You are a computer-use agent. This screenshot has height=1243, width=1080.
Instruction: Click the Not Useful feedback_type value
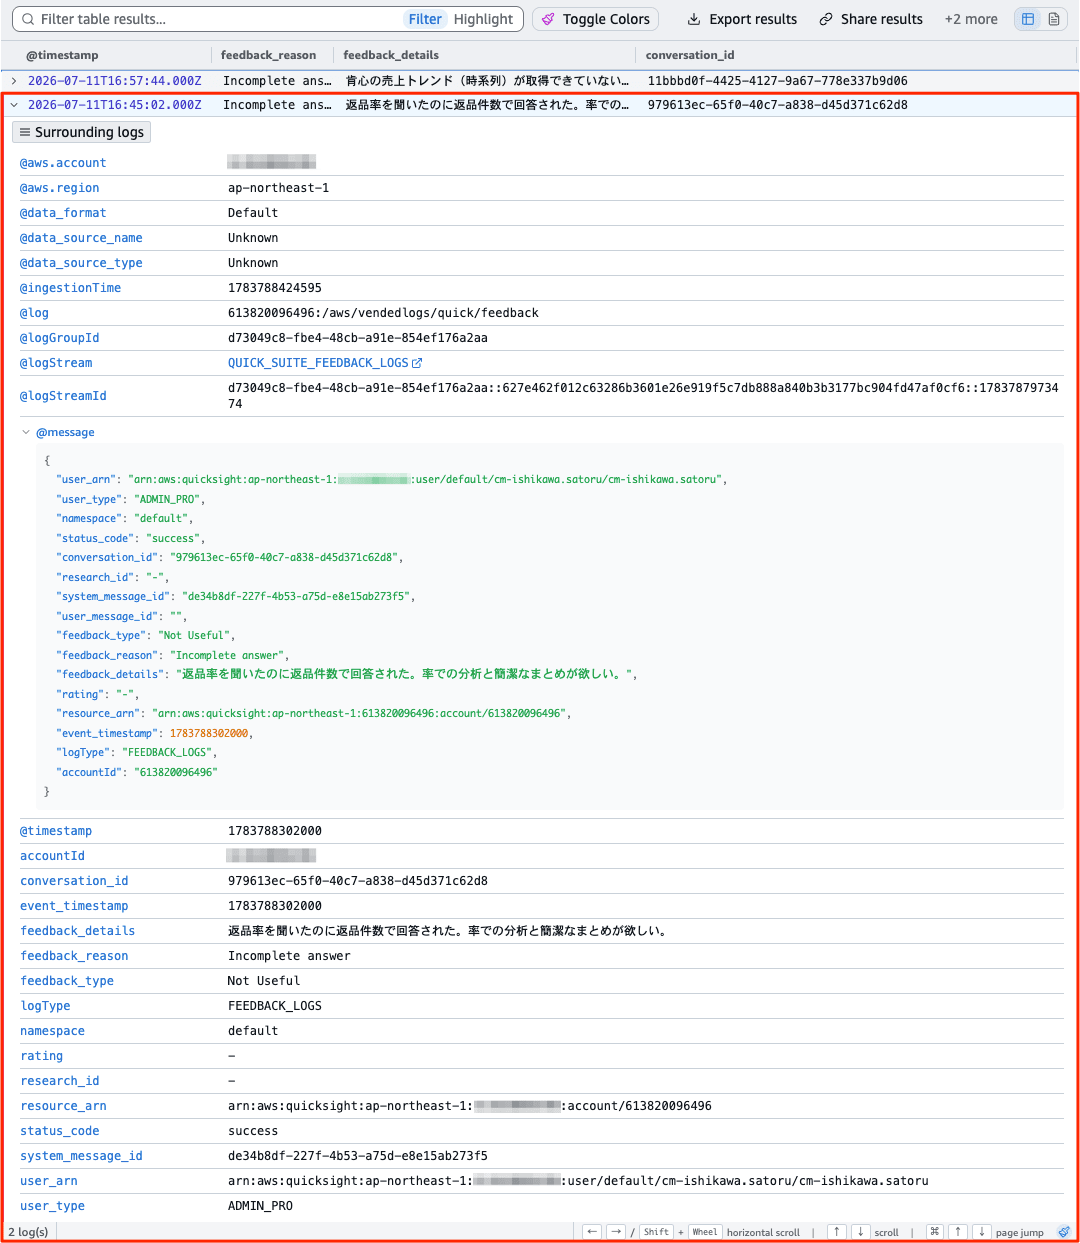point(264,981)
